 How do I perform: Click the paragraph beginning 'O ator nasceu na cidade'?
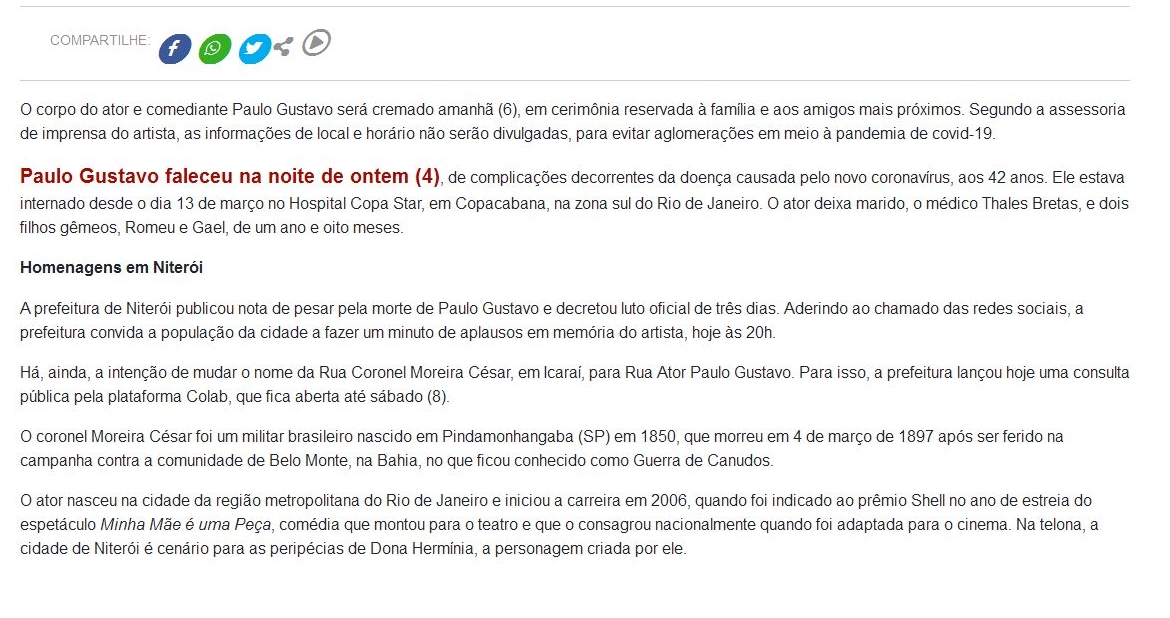(559, 525)
